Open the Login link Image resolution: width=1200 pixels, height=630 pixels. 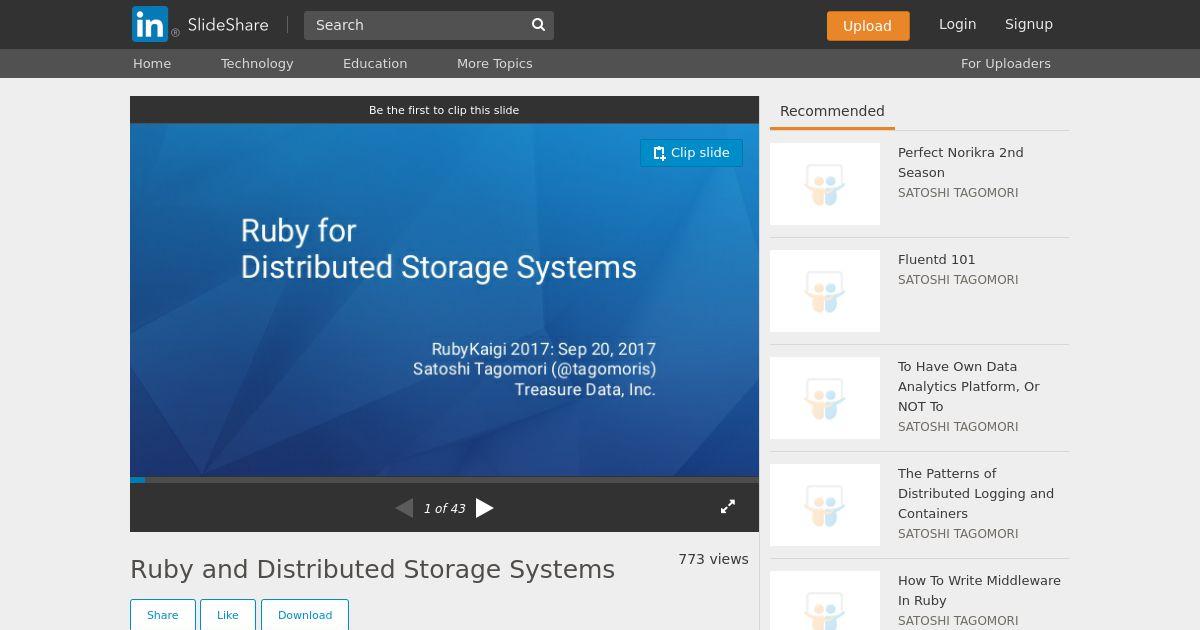(x=957, y=24)
